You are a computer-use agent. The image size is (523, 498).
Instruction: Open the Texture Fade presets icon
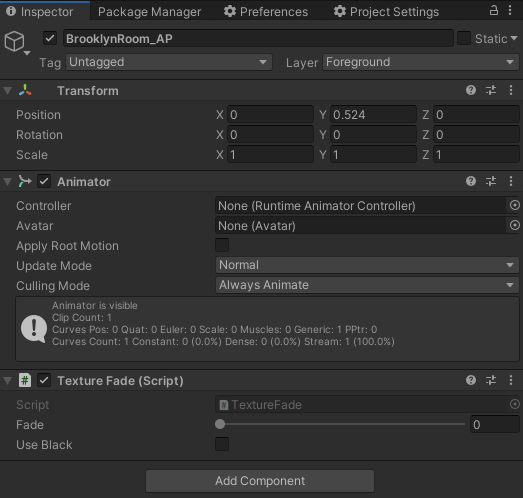click(x=491, y=380)
